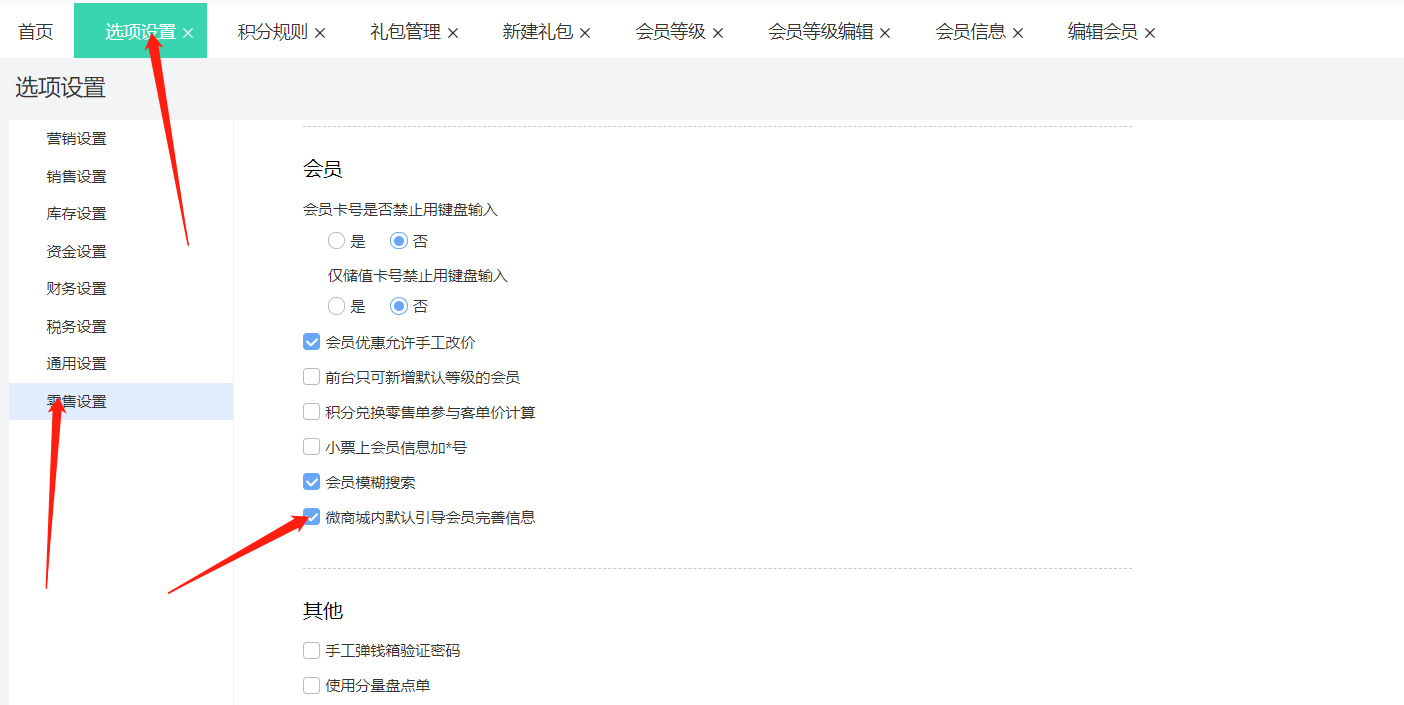Open the 会员信息 tab
The width and height of the screenshot is (1404, 705).
click(x=971, y=31)
